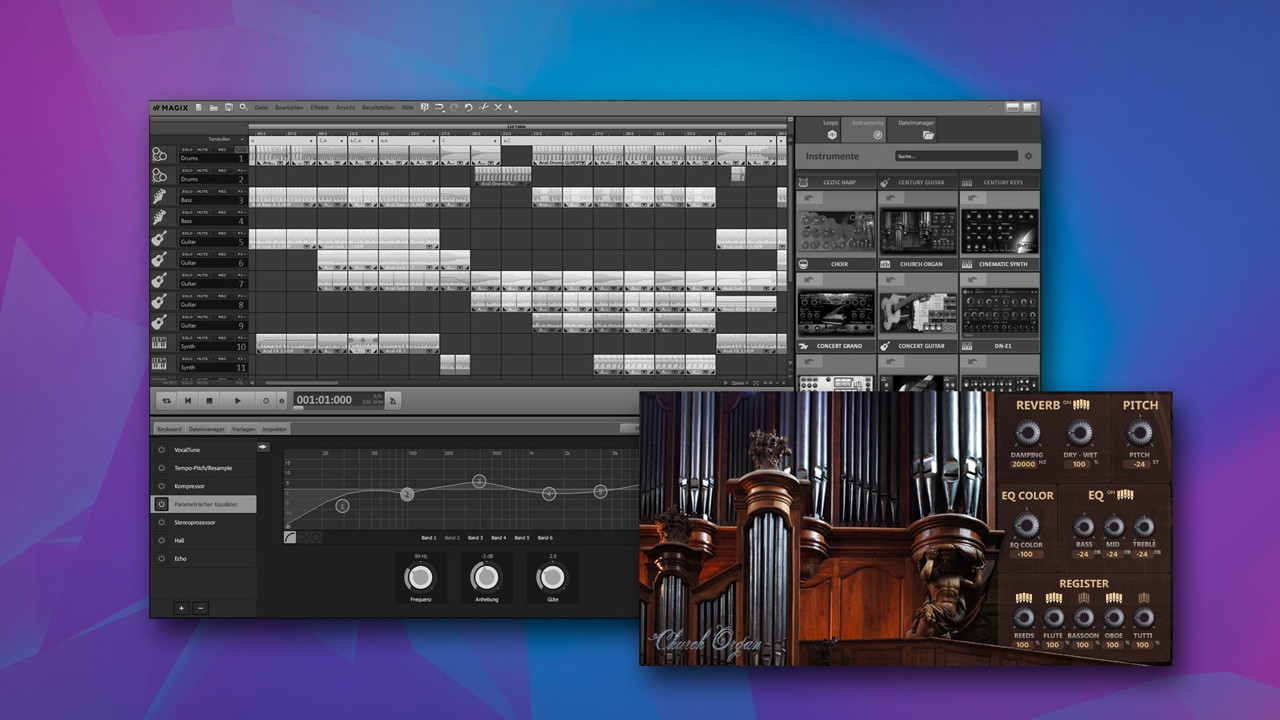Click the arrow button beside the VocalTune row
The width and height of the screenshot is (1280, 720).
(x=263, y=447)
